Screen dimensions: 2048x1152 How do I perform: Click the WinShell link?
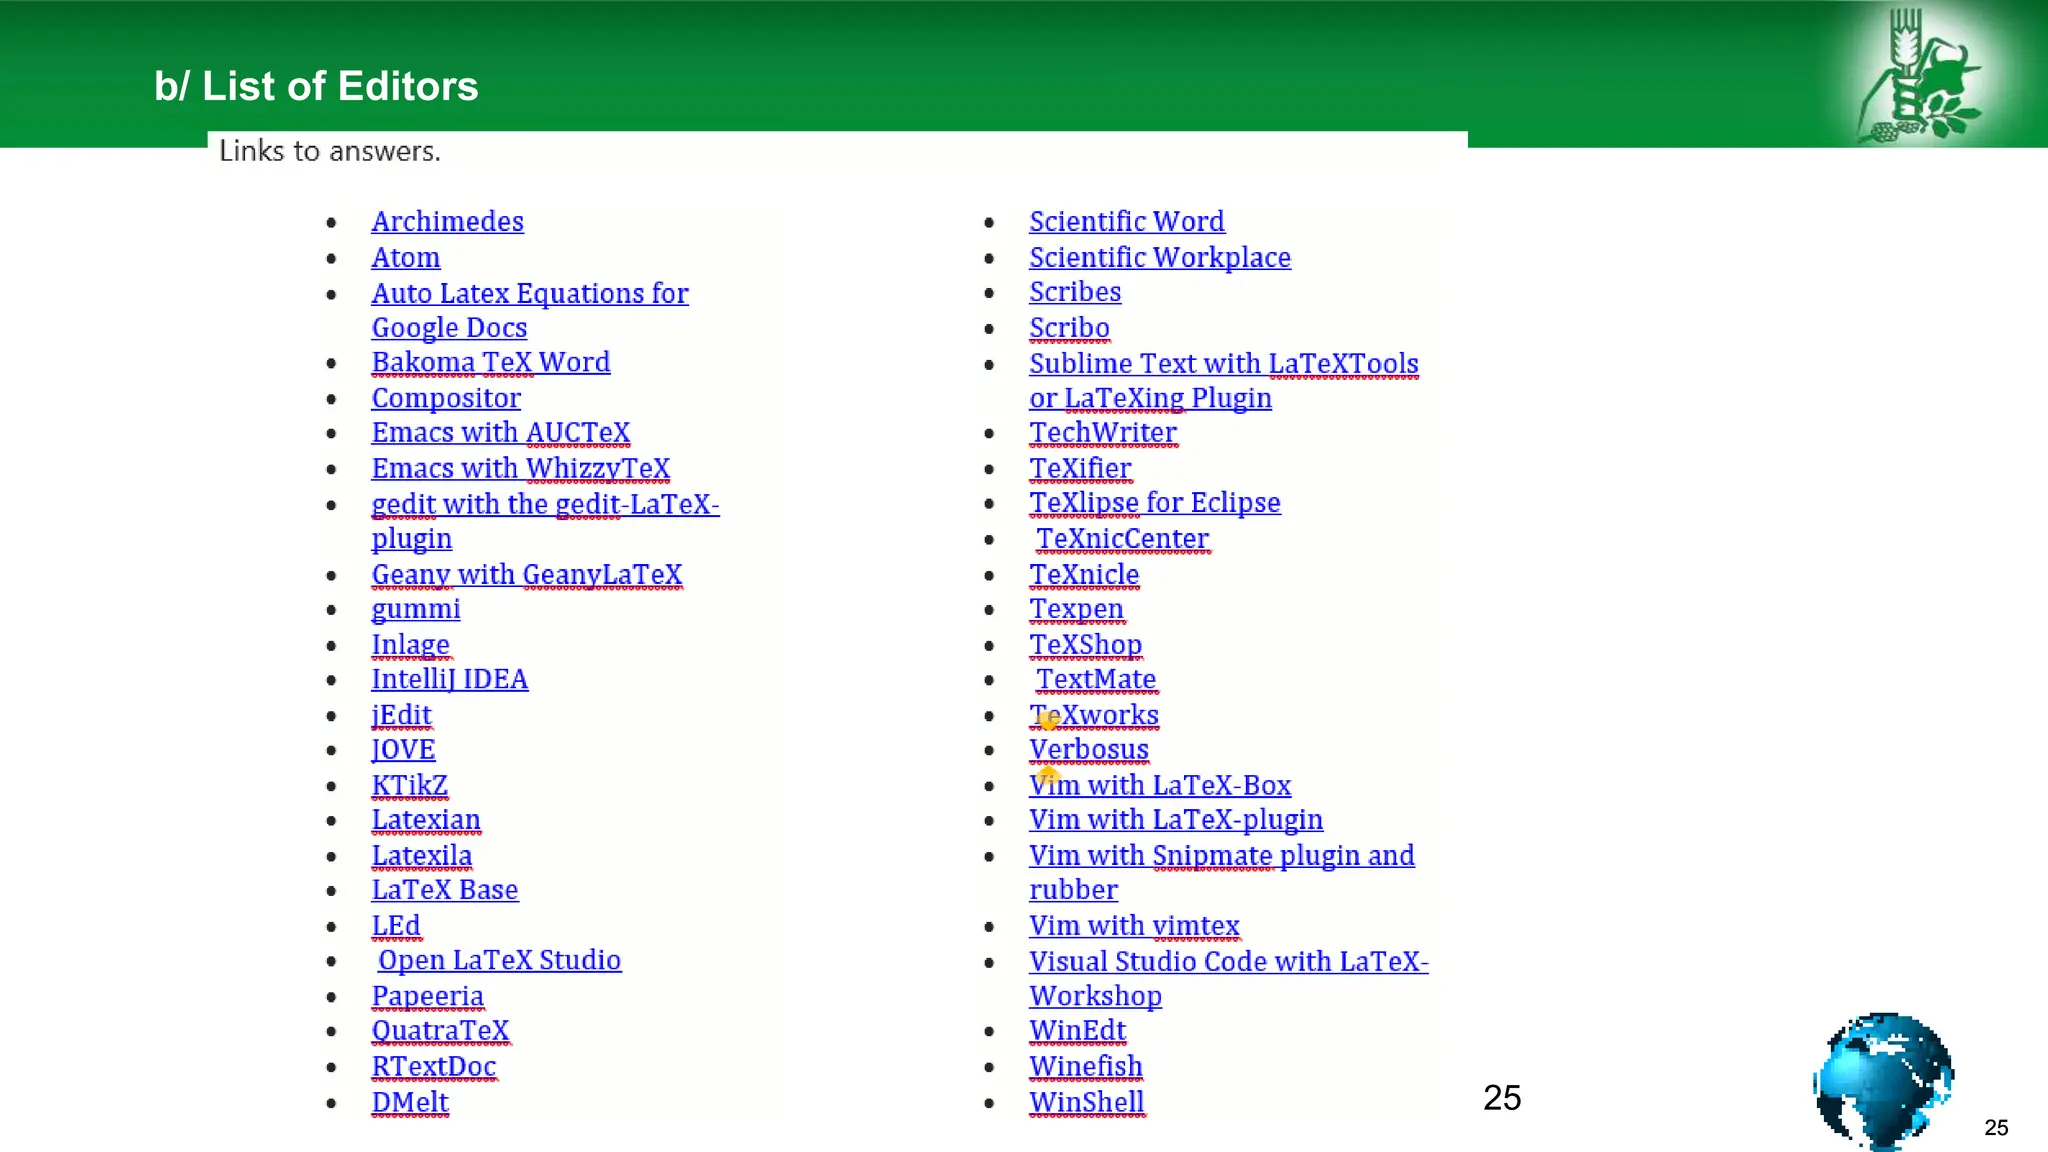pyautogui.click(x=1086, y=1102)
